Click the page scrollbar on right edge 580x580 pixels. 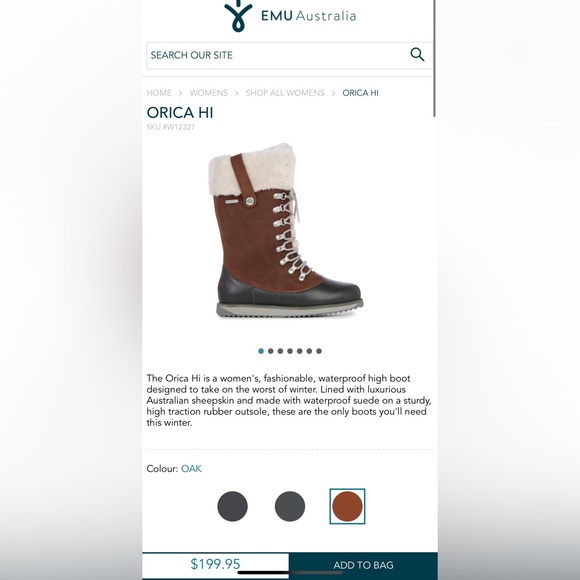[x=435, y=58]
